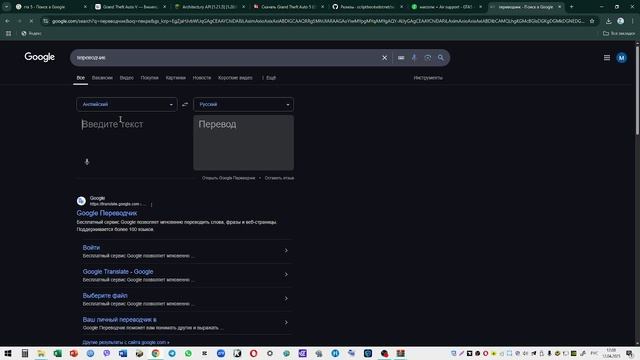Viewport: 640px width, 360px height.
Task: Open WhatsApp from the taskbar
Action: 188,353
